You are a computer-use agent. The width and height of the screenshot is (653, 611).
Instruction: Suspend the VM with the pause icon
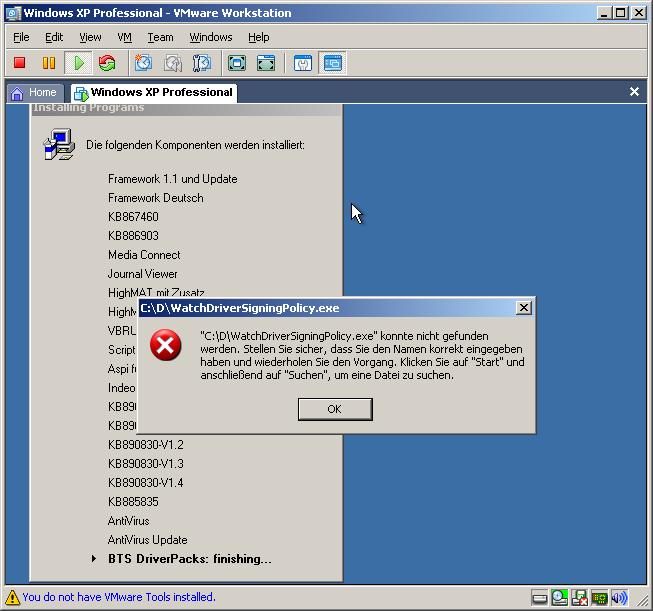tap(49, 63)
